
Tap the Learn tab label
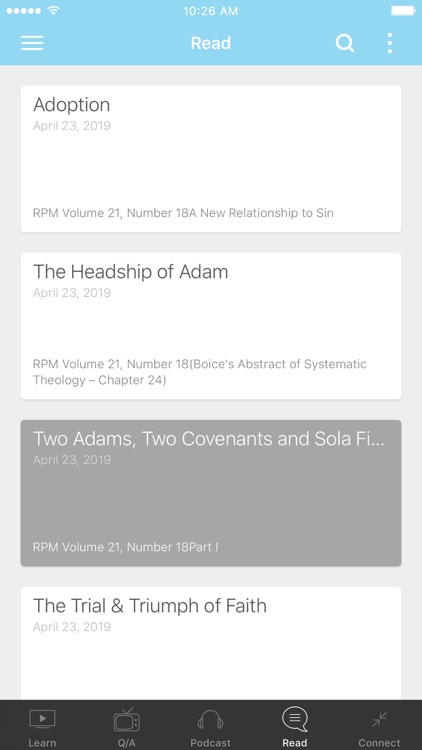click(x=42, y=743)
